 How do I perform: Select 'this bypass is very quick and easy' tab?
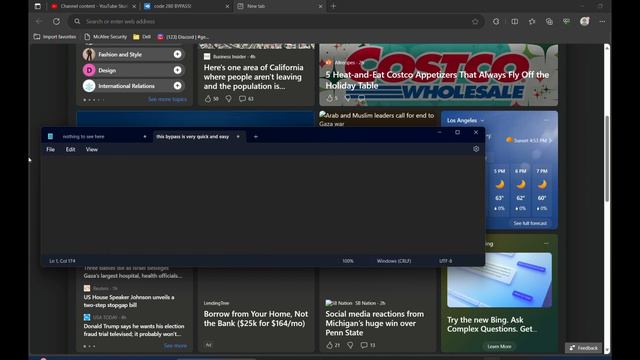[192, 137]
